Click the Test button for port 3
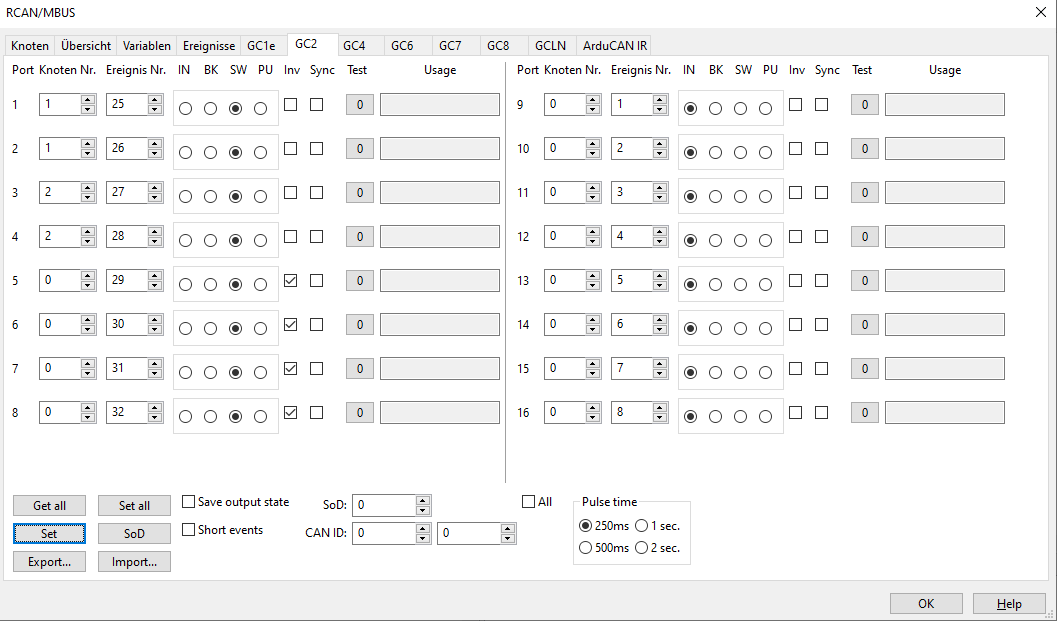Image resolution: width=1057 pixels, height=621 pixels. tap(360, 193)
